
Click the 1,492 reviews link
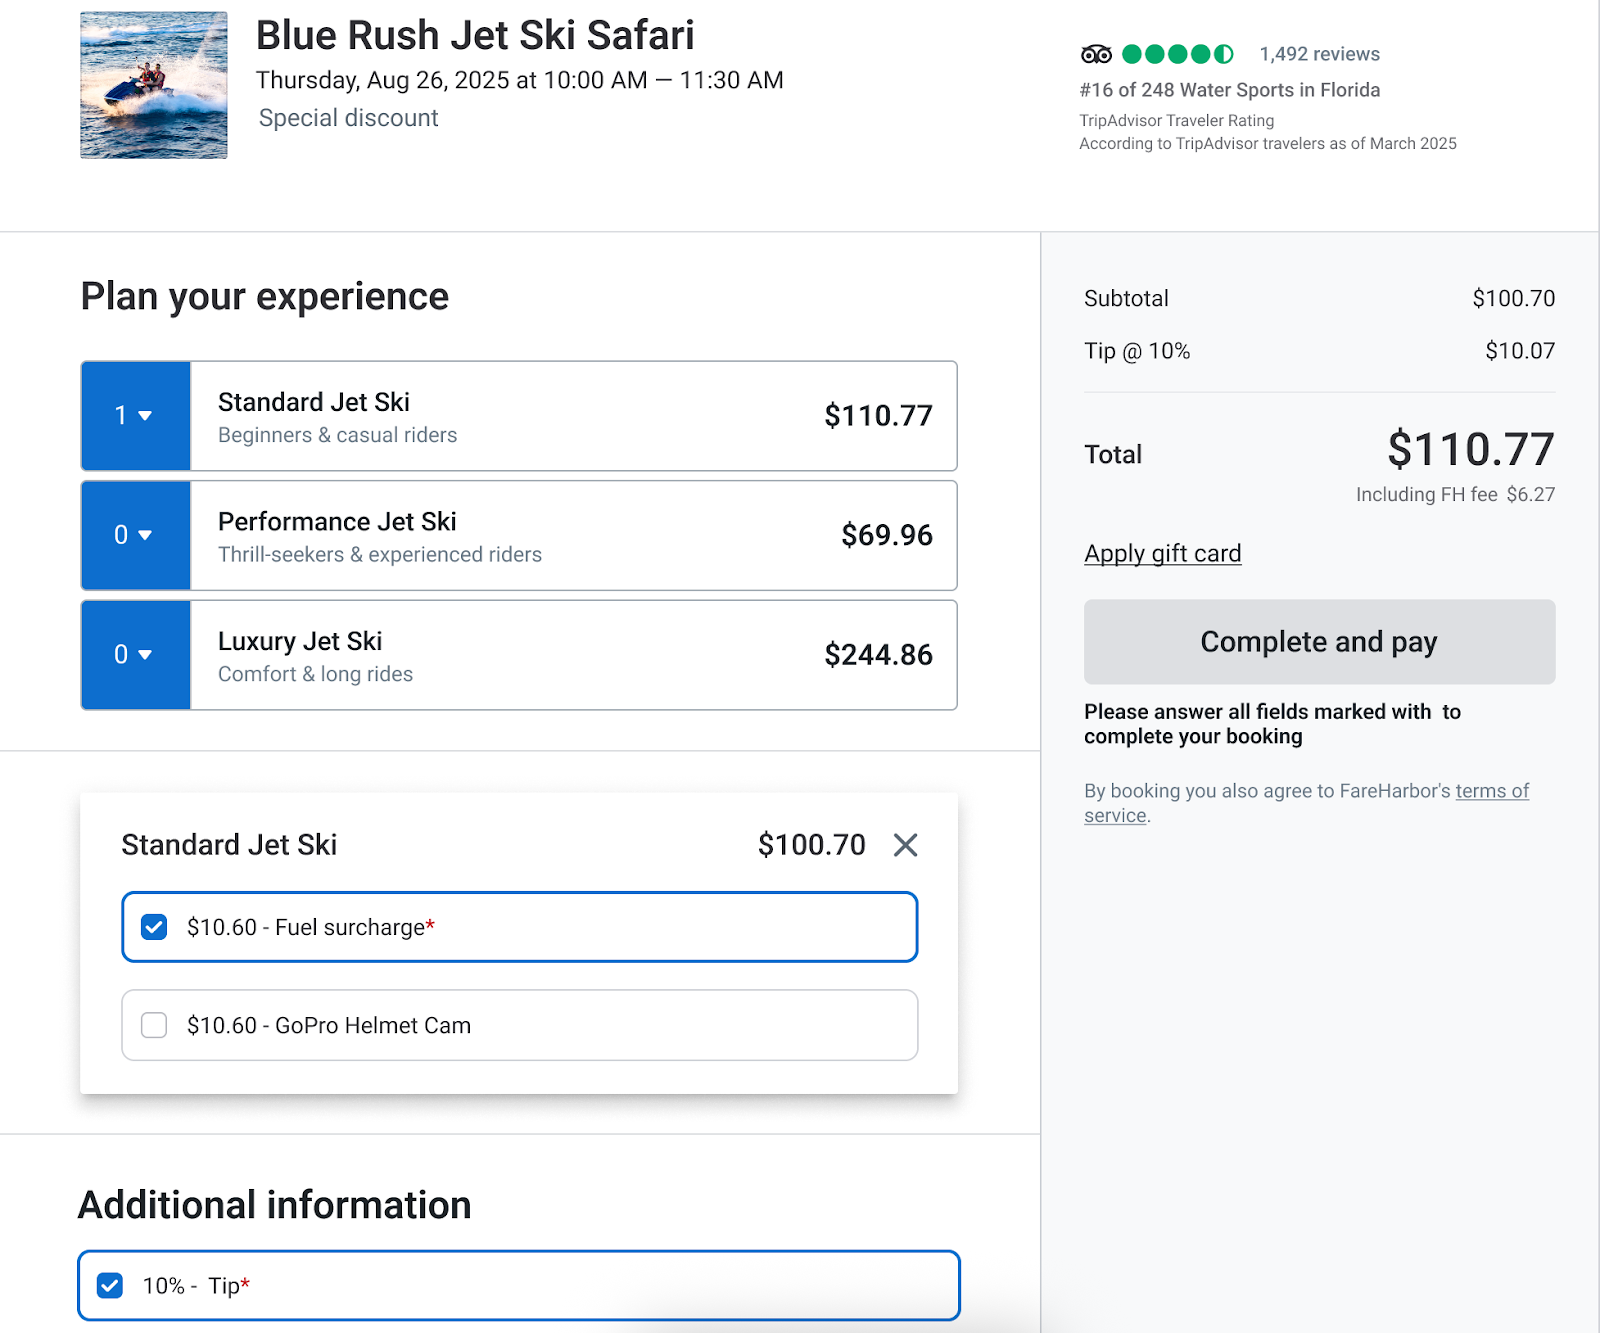tap(1319, 54)
